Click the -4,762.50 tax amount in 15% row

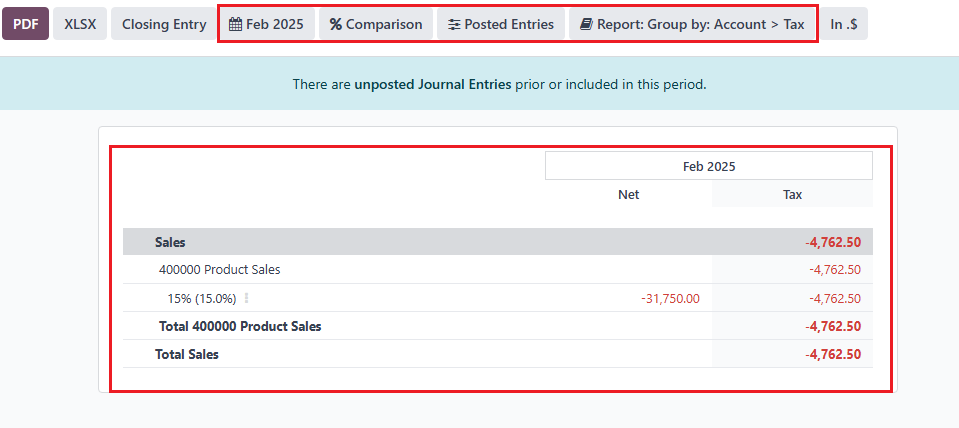pos(834,298)
